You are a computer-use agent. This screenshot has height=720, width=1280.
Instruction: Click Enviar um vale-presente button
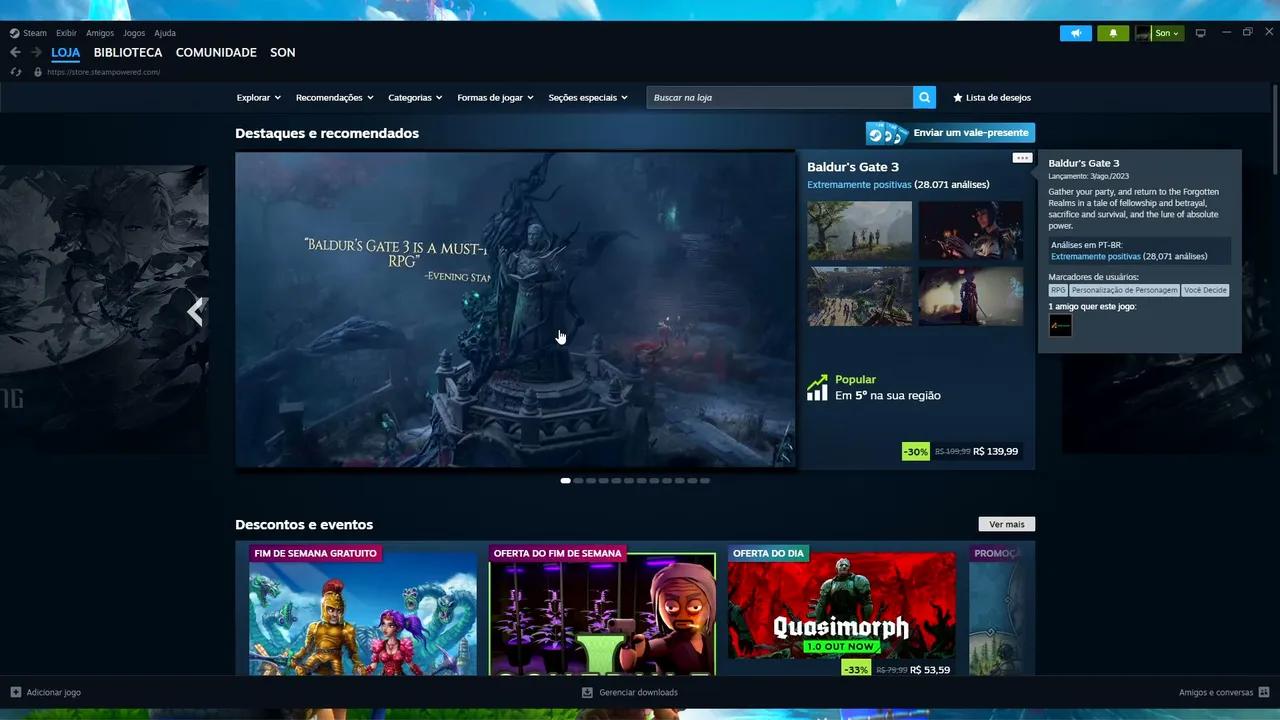pos(950,133)
